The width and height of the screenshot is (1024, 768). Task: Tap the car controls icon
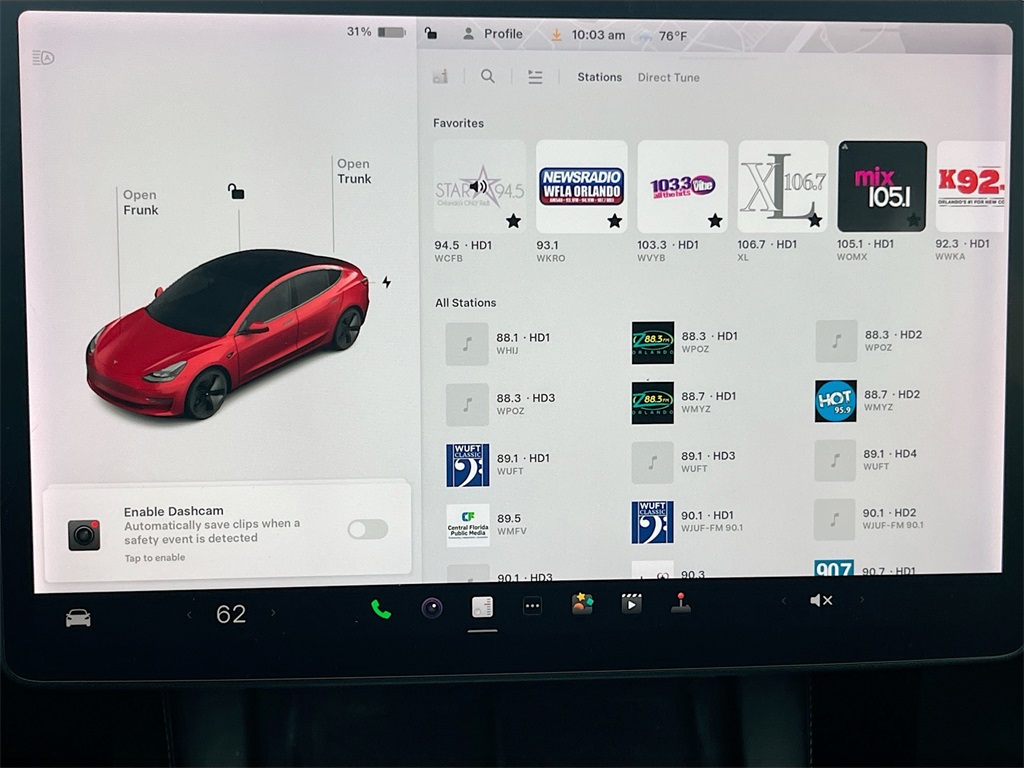click(x=78, y=618)
